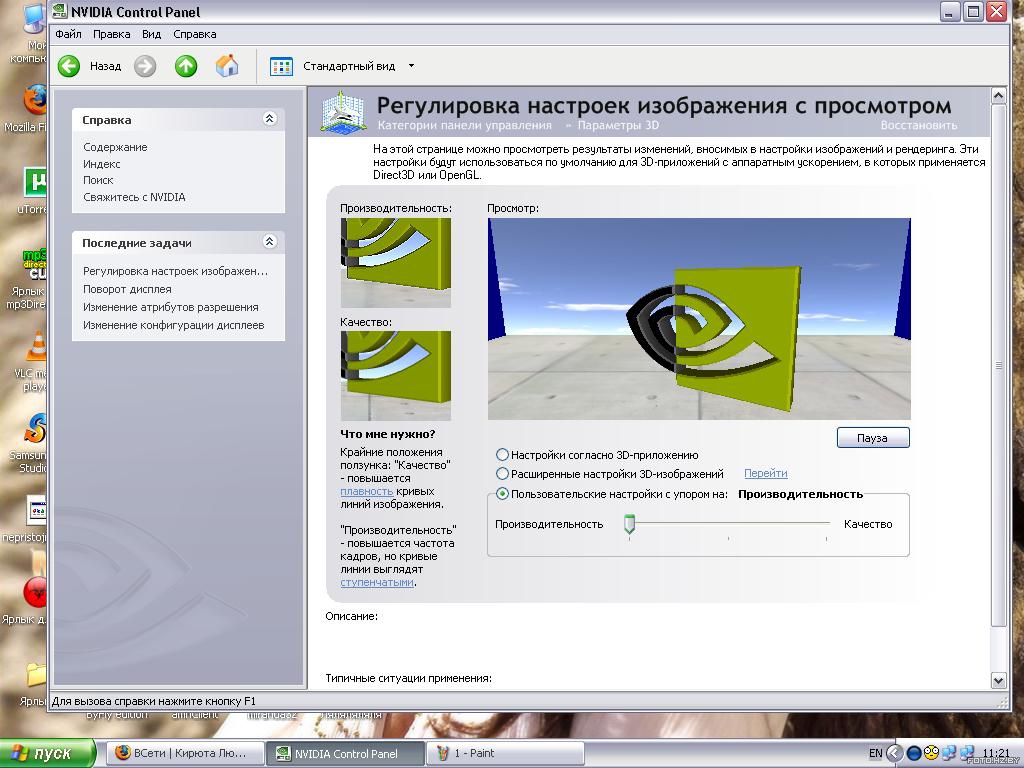This screenshot has height=768, width=1024.
Task: Click Mozilla Firefox desktop icon
Action: pos(33,99)
